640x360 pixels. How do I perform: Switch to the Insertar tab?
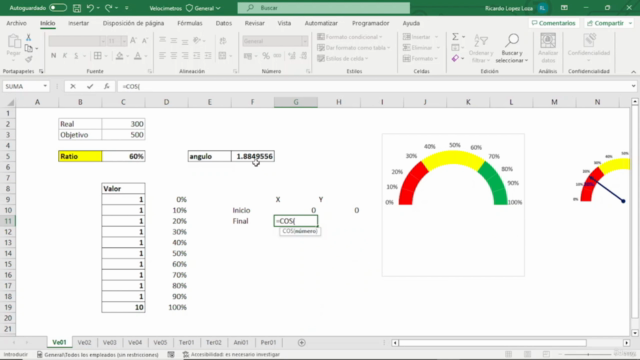[x=78, y=23]
